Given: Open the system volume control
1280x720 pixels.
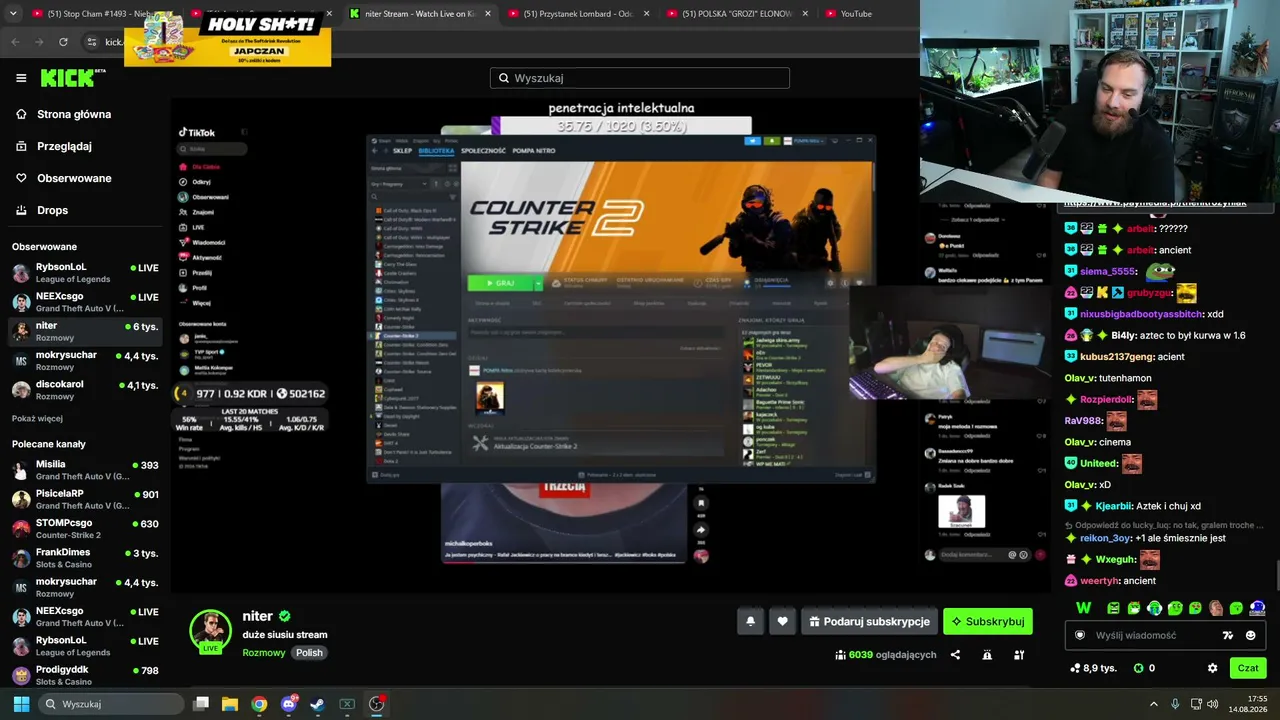Looking at the screenshot, I should pos(1213,704).
